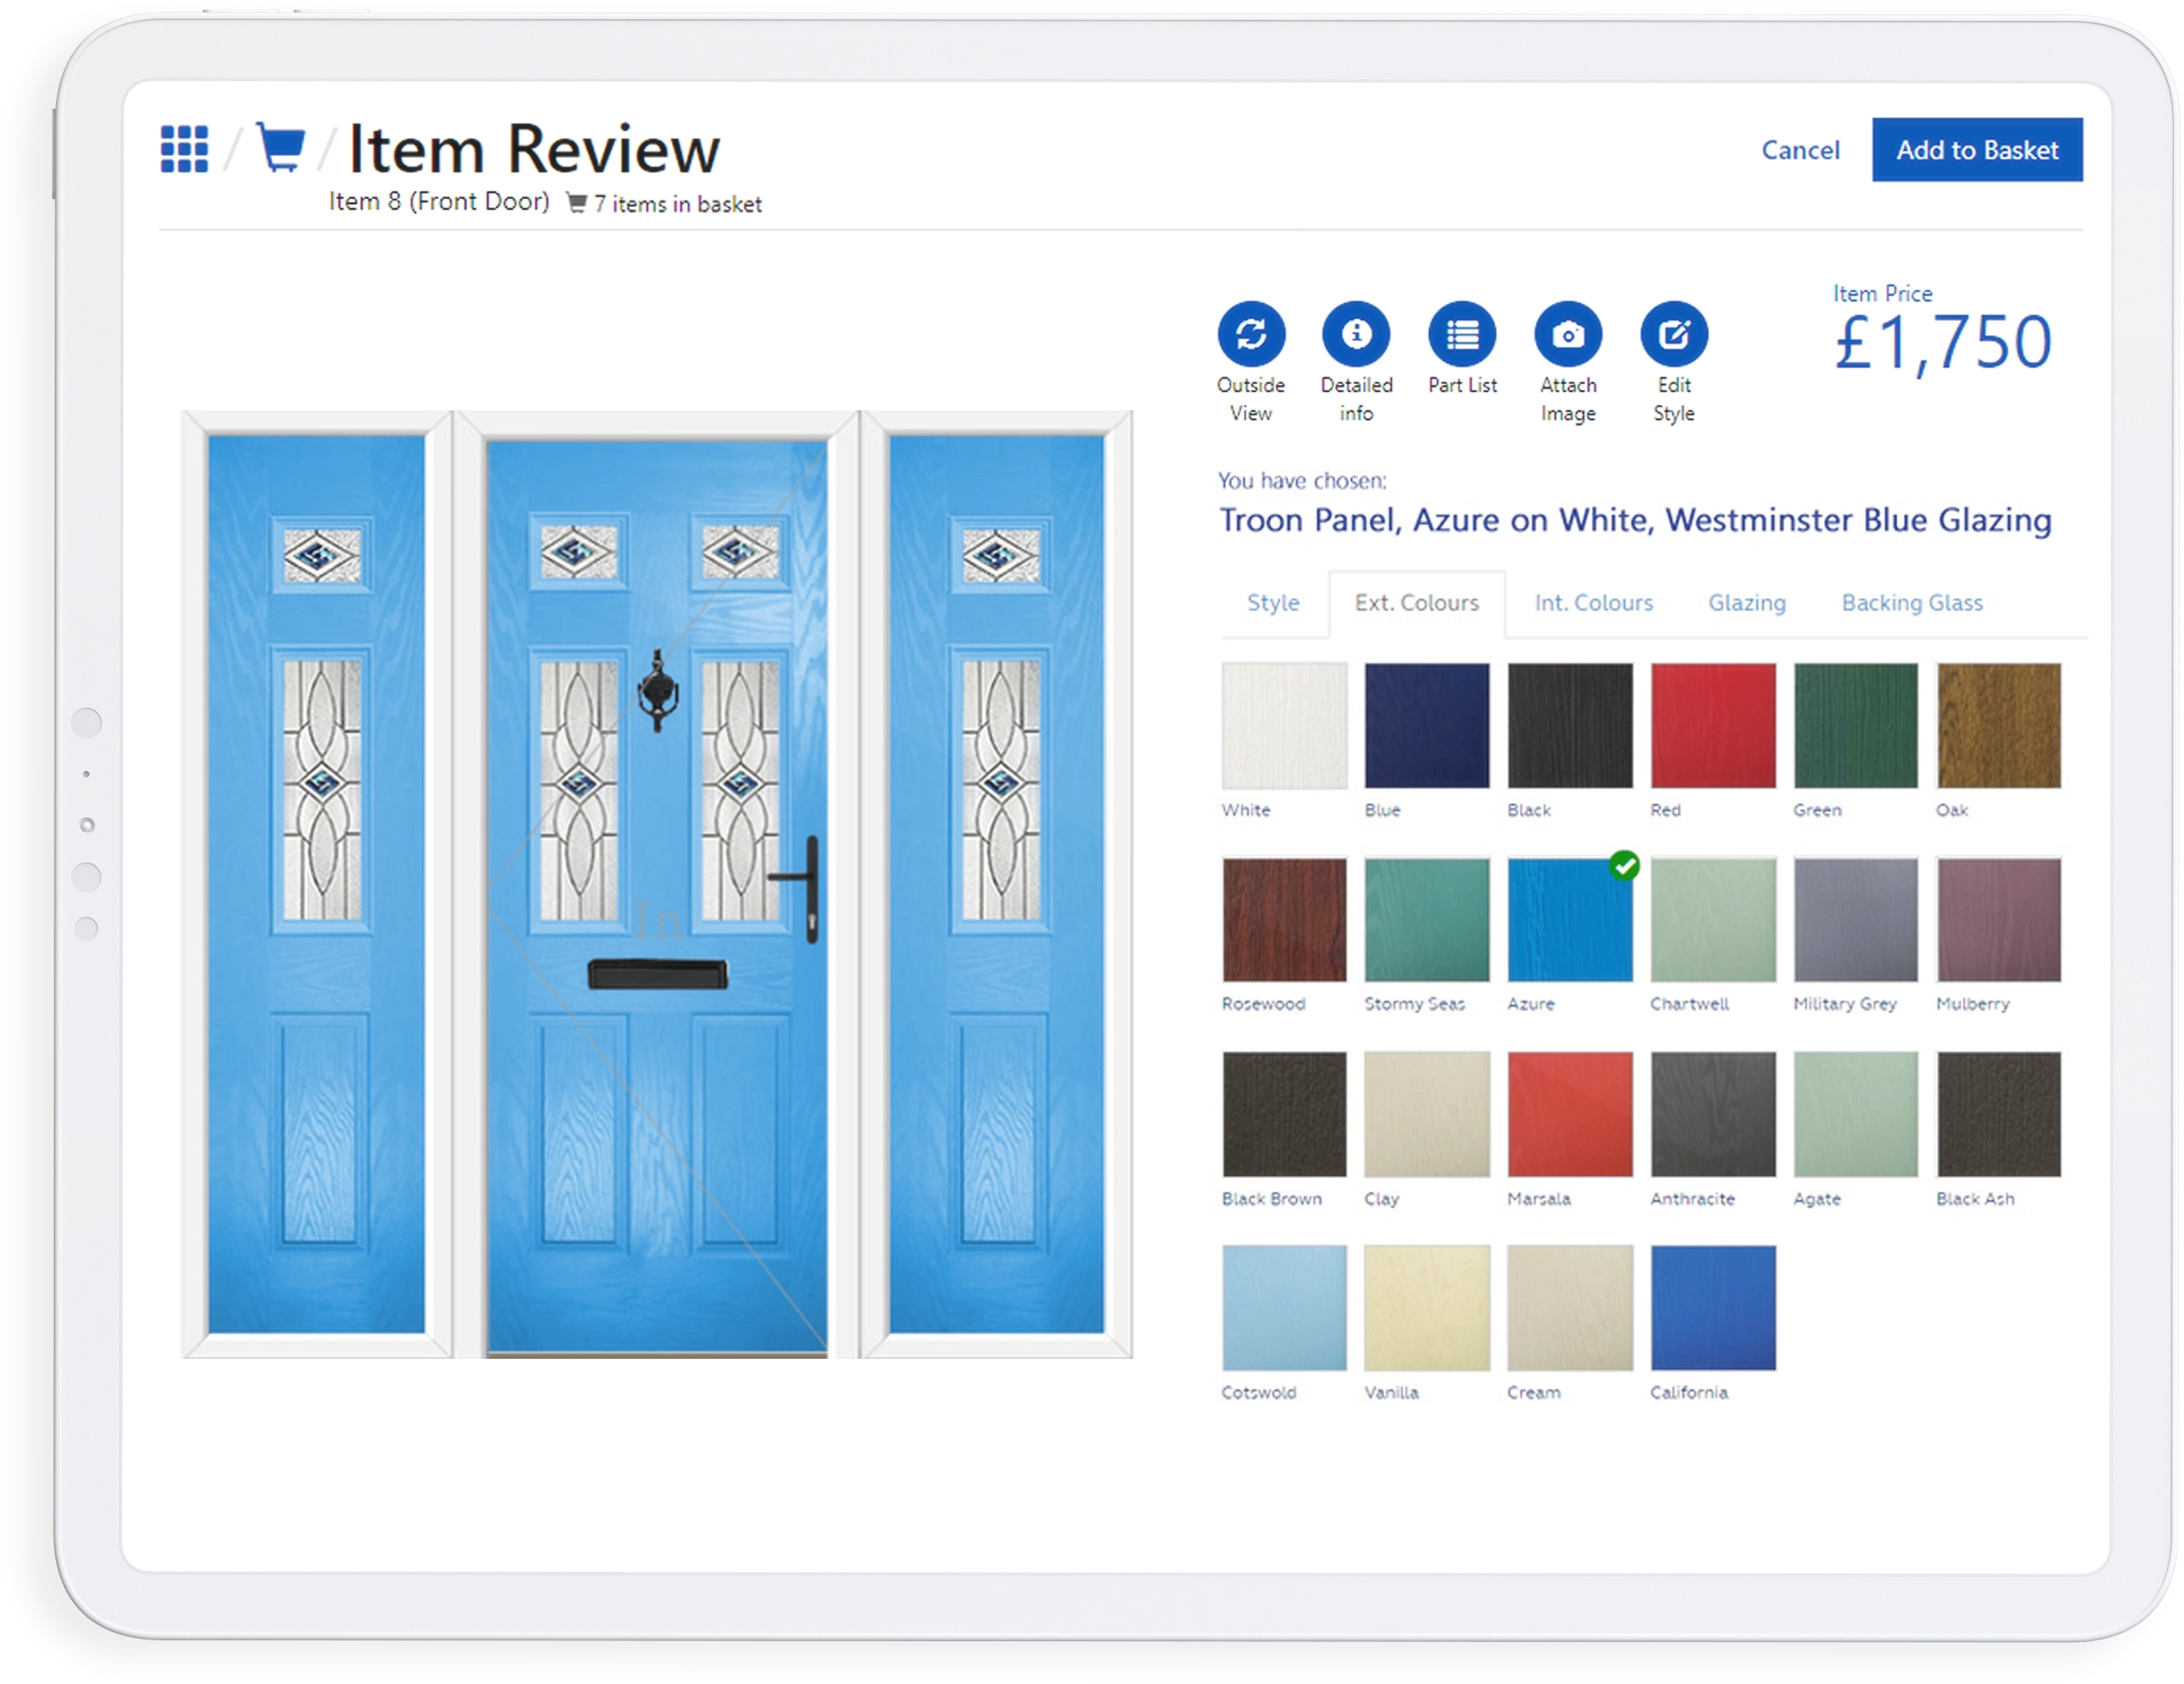
Task: Click the chosen Troon Panel description text
Action: (1635, 520)
